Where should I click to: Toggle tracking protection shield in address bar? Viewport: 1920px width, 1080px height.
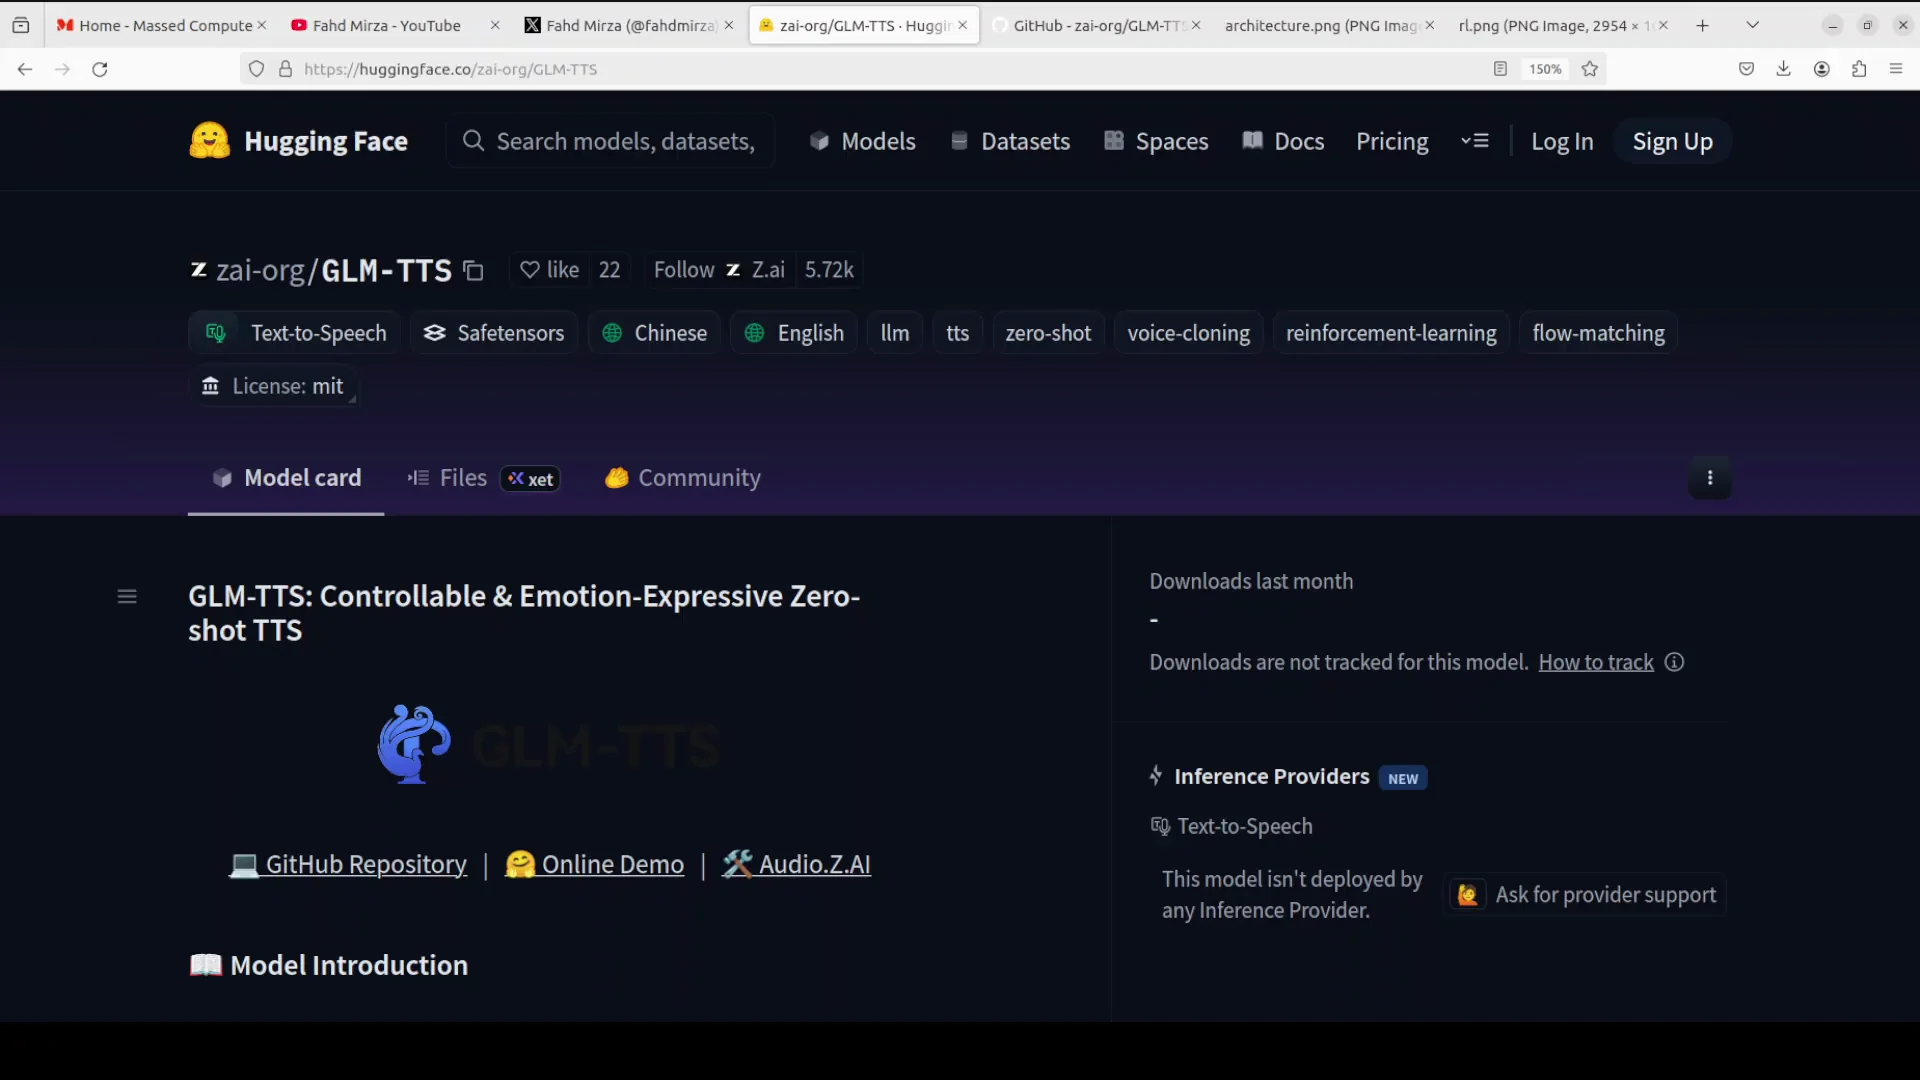pos(256,69)
